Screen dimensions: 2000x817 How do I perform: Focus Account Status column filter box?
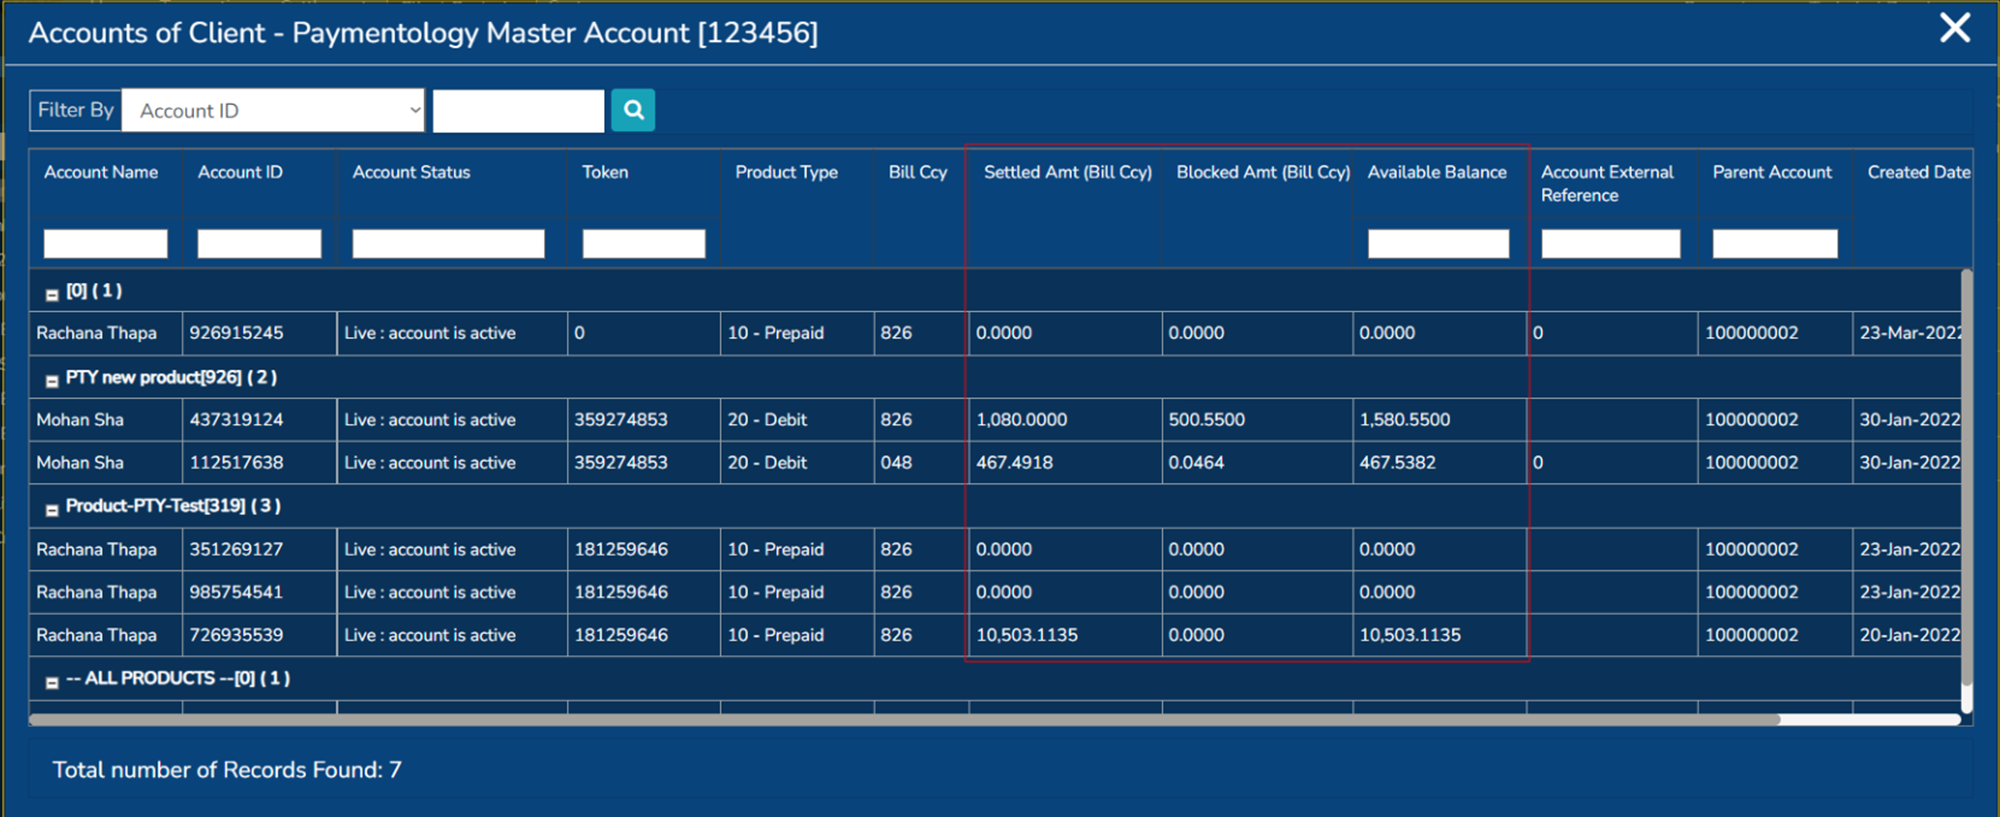point(448,243)
